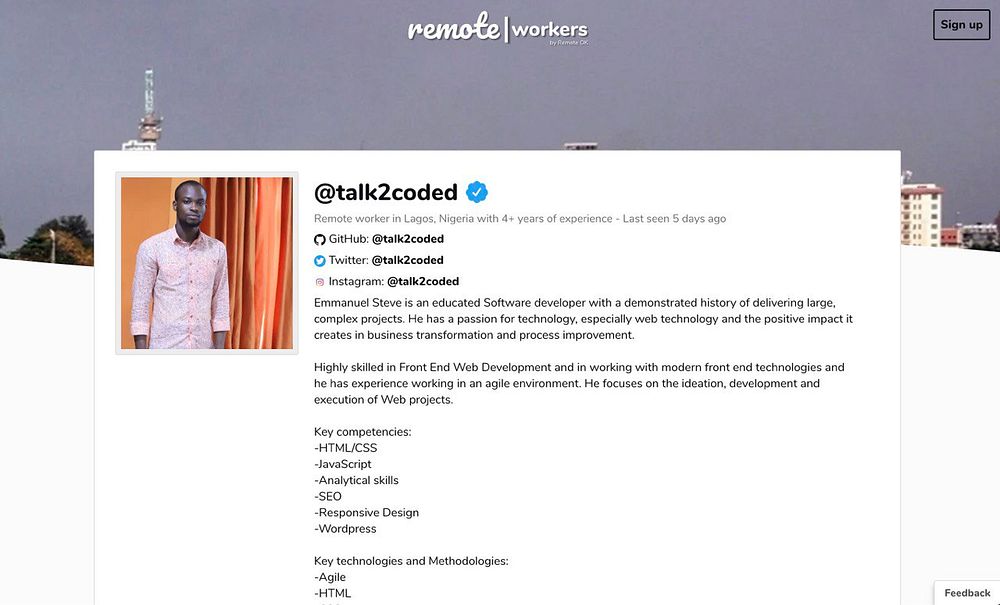The image size is (1000, 605).
Task: Click the profile photo thumbnail
Action: 207,263
